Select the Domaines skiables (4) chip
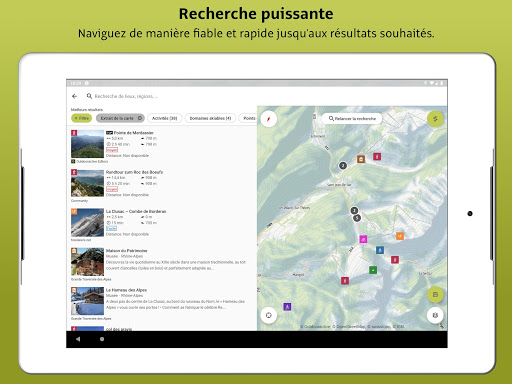This screenshot has height=384, width=512. coord(210,118)
